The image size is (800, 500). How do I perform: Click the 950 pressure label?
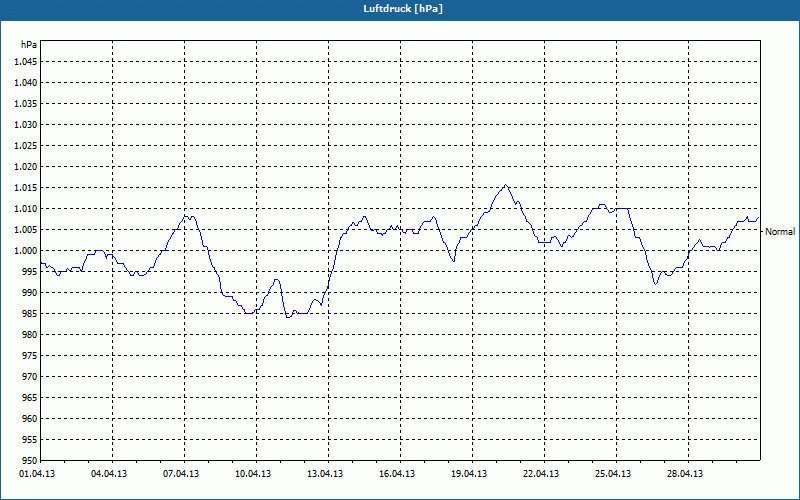(x=30, y=460)
